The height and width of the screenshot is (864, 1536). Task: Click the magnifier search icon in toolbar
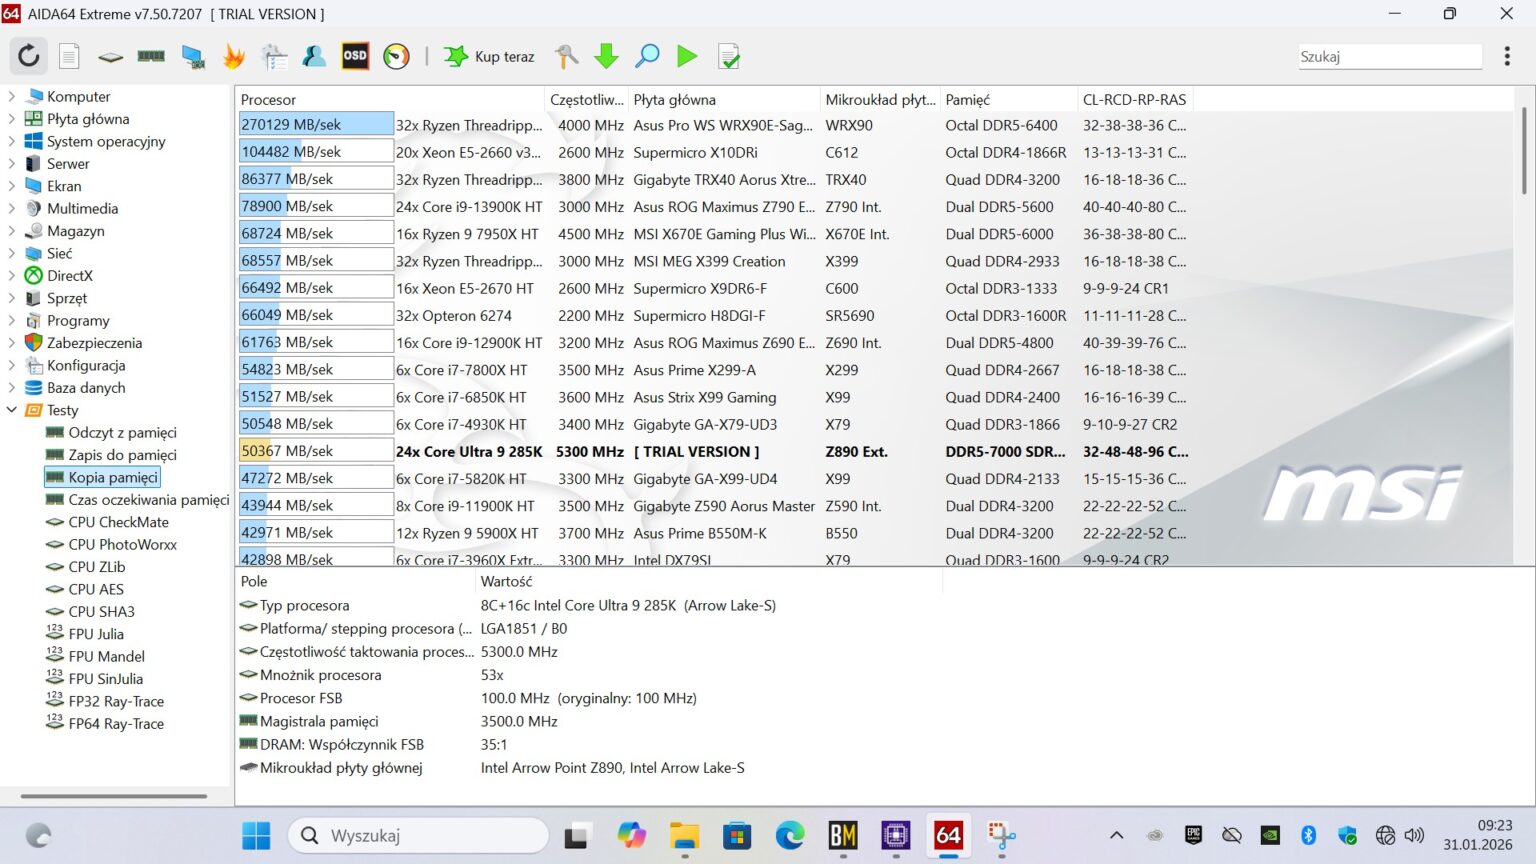(x=647, y=56)
